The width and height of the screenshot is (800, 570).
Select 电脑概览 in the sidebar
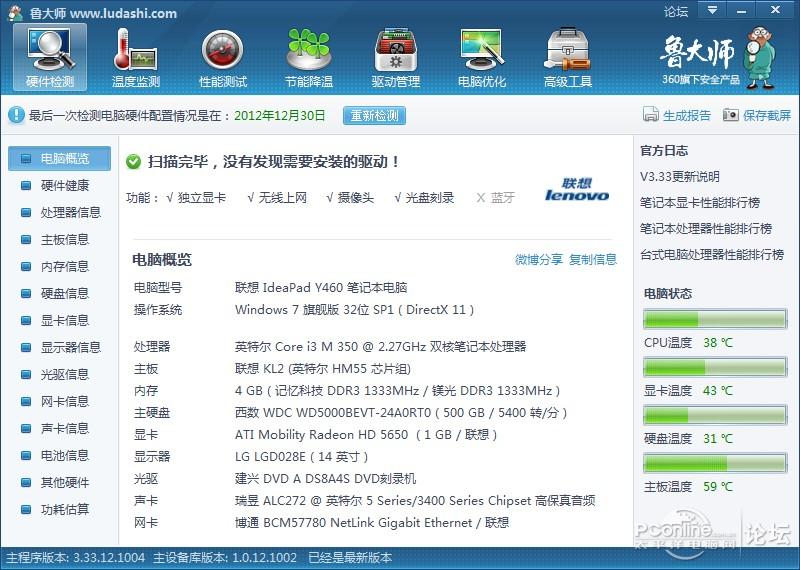[59, 159]
